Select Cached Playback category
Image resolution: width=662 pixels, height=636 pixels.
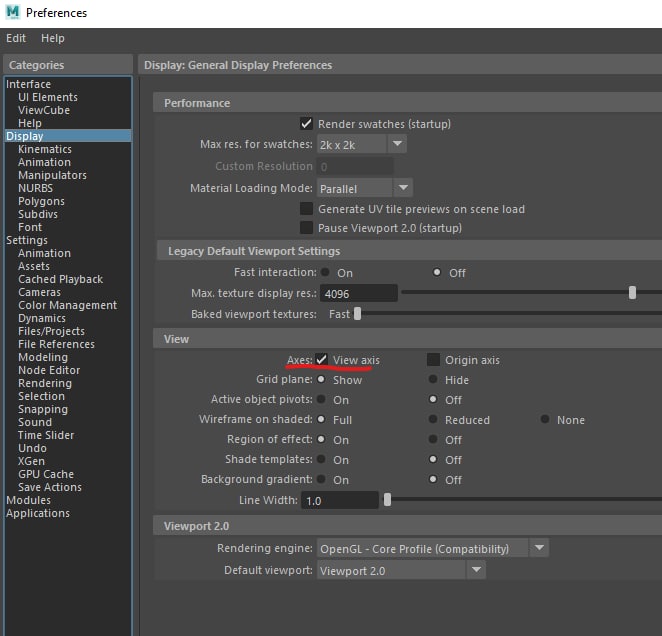click(60, 279)
